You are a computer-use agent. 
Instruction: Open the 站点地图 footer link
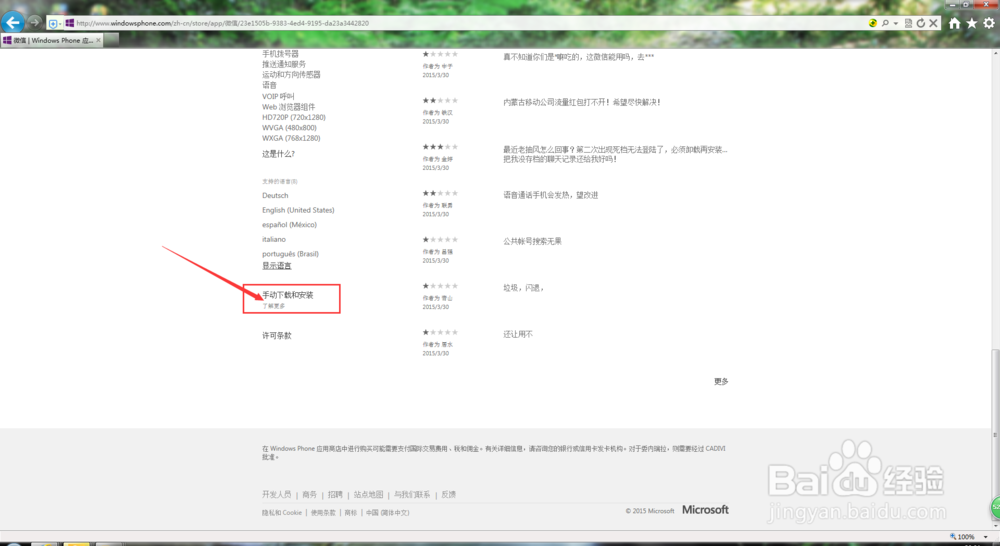pyautogui.click(x=368, y=494)
